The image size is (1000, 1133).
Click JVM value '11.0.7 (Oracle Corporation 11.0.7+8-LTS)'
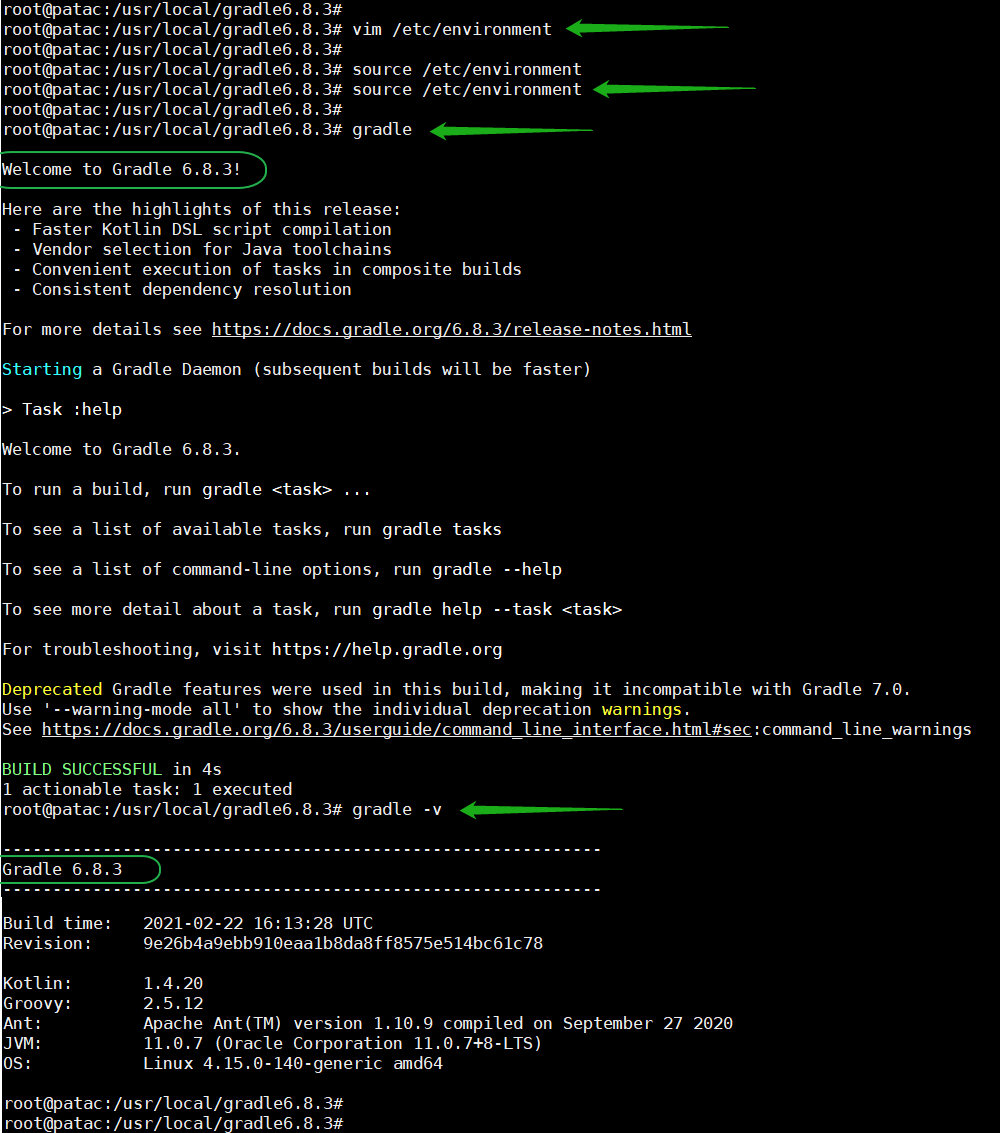(x=342, y=1043)
